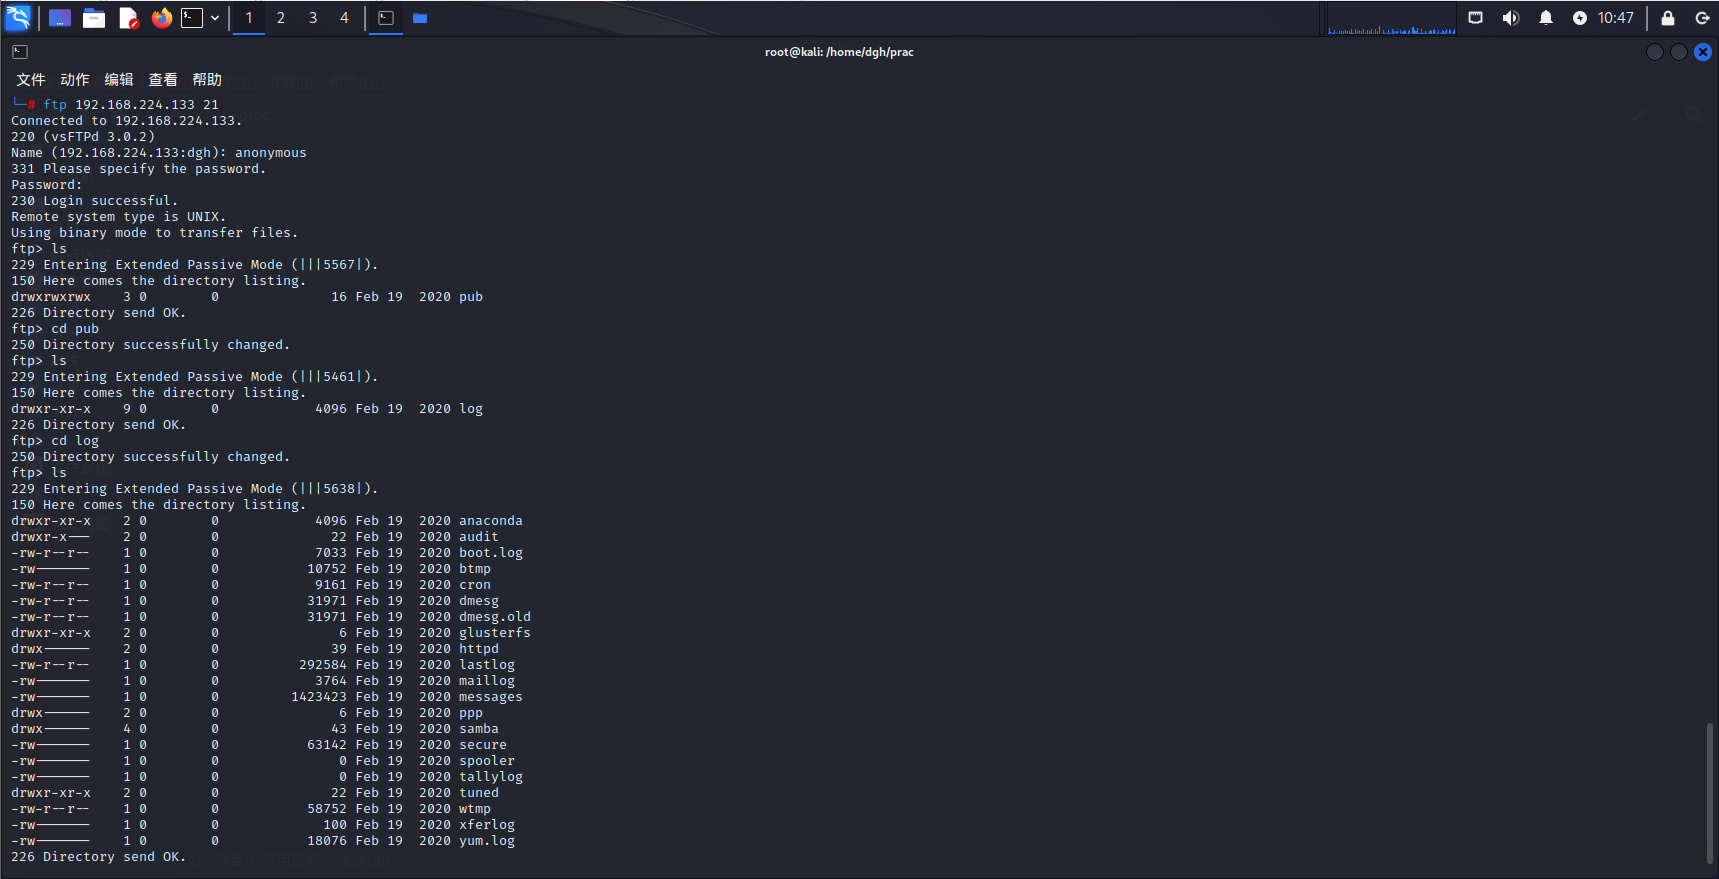Click the CPU usage graph monitor

[1391, 18]
